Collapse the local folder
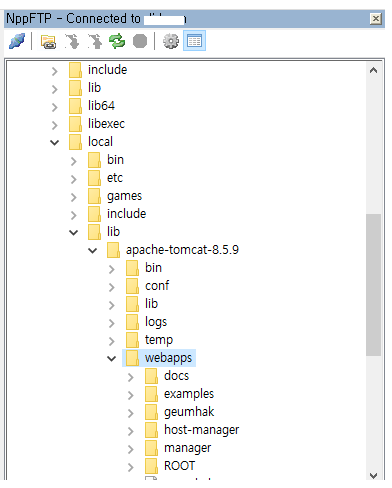 pyautogui.click(x=55, y=143)
